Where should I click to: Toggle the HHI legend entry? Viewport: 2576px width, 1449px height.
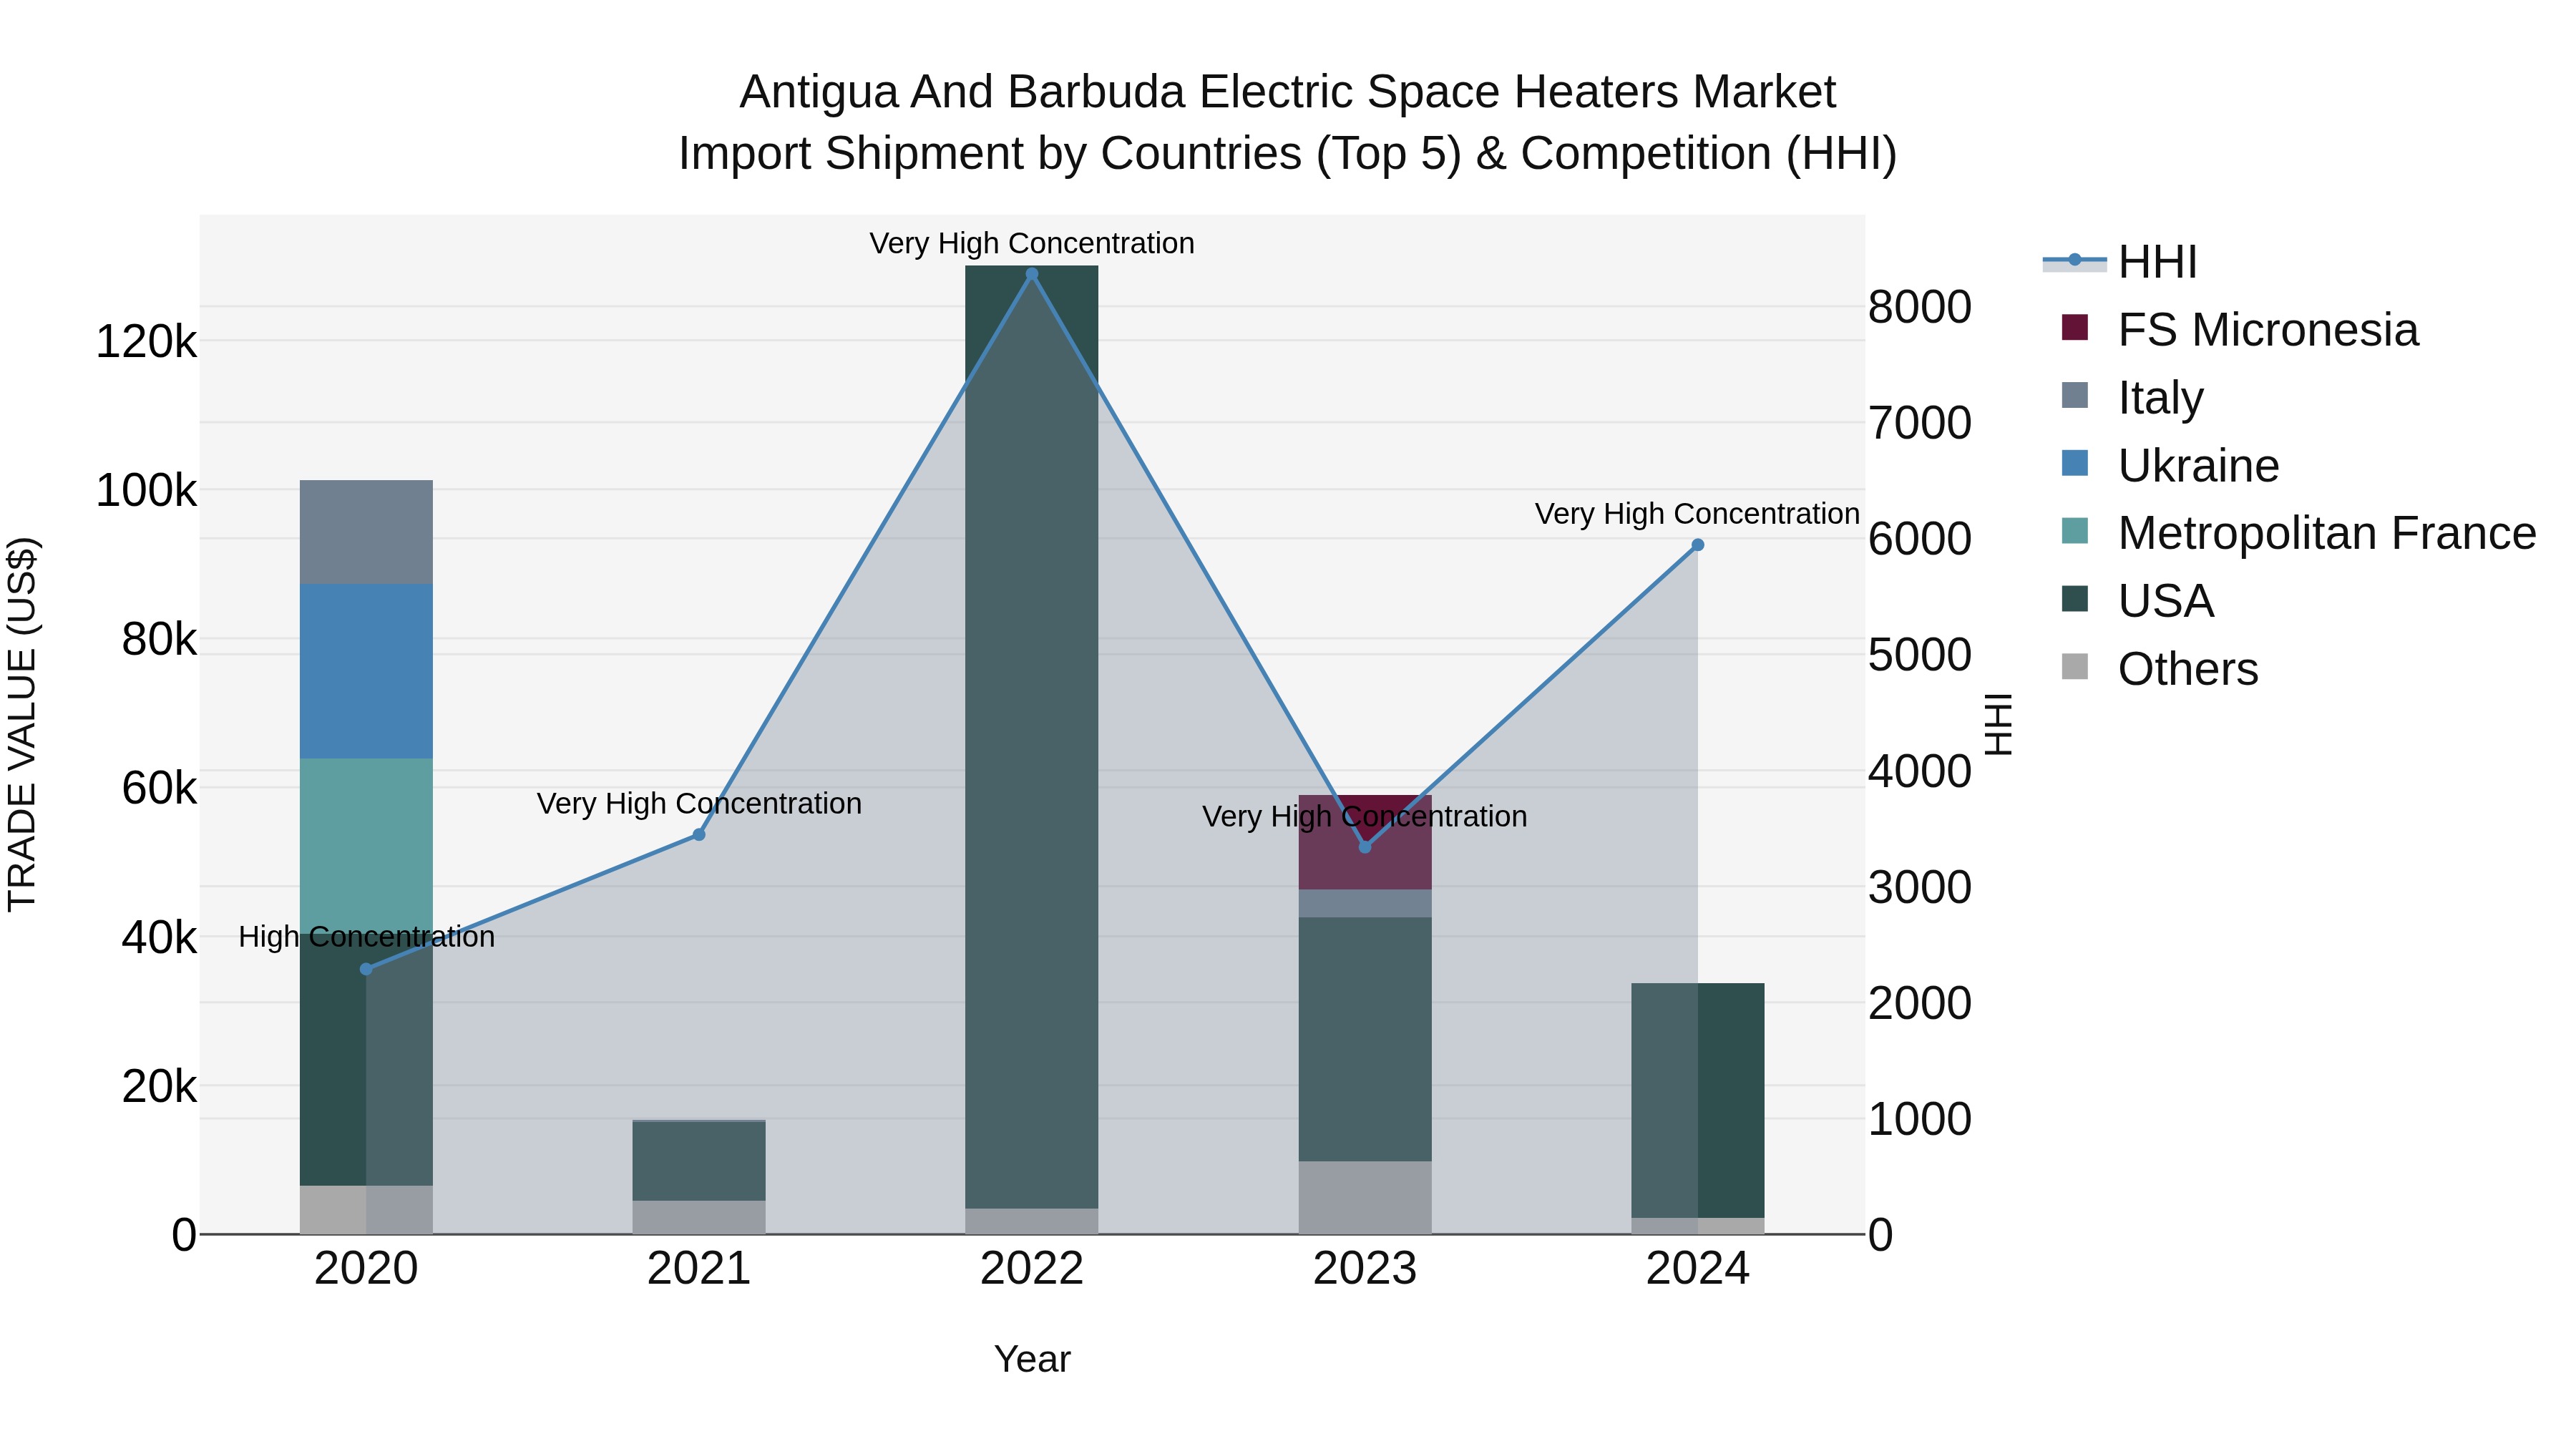(x=2120, y=262)
